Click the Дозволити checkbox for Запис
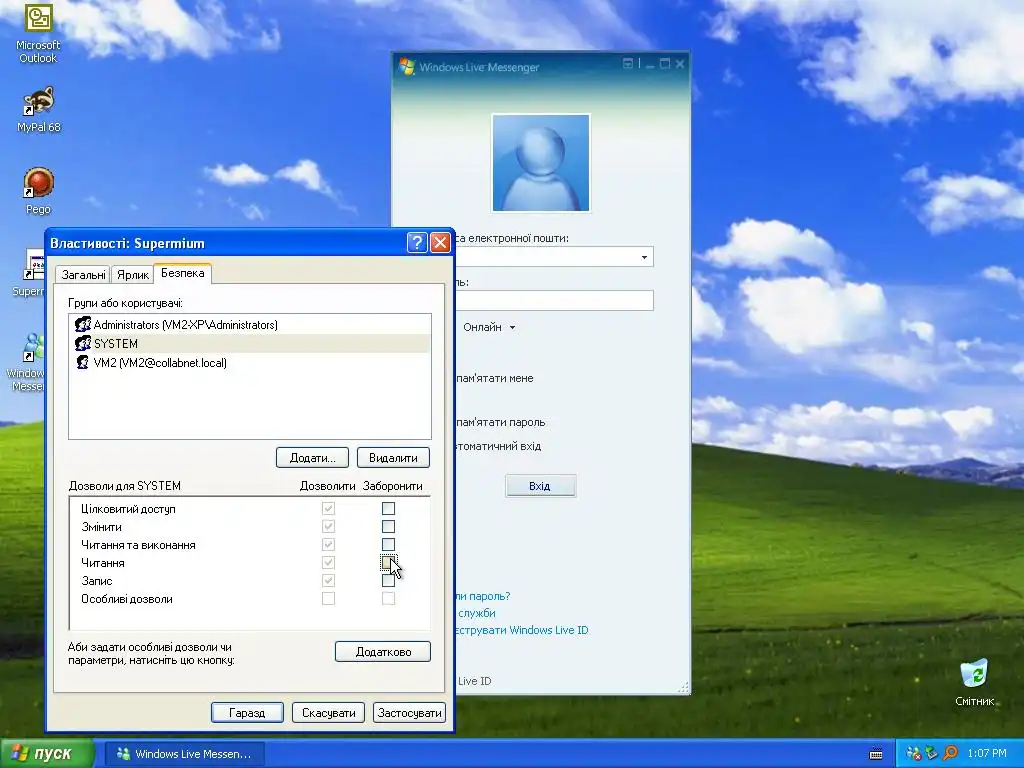1024x768 pixels. (x=328, y=580)
